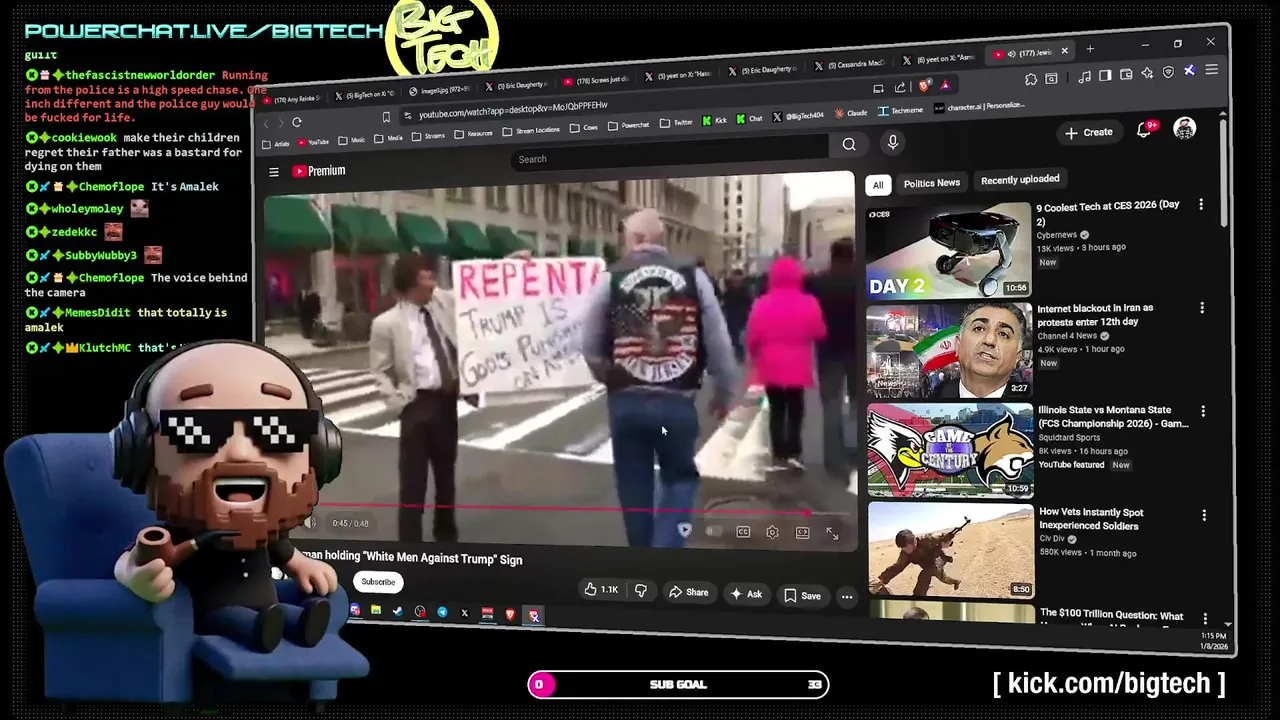
Task: Open Steam from the taskbar
Action: click(398, 611)
